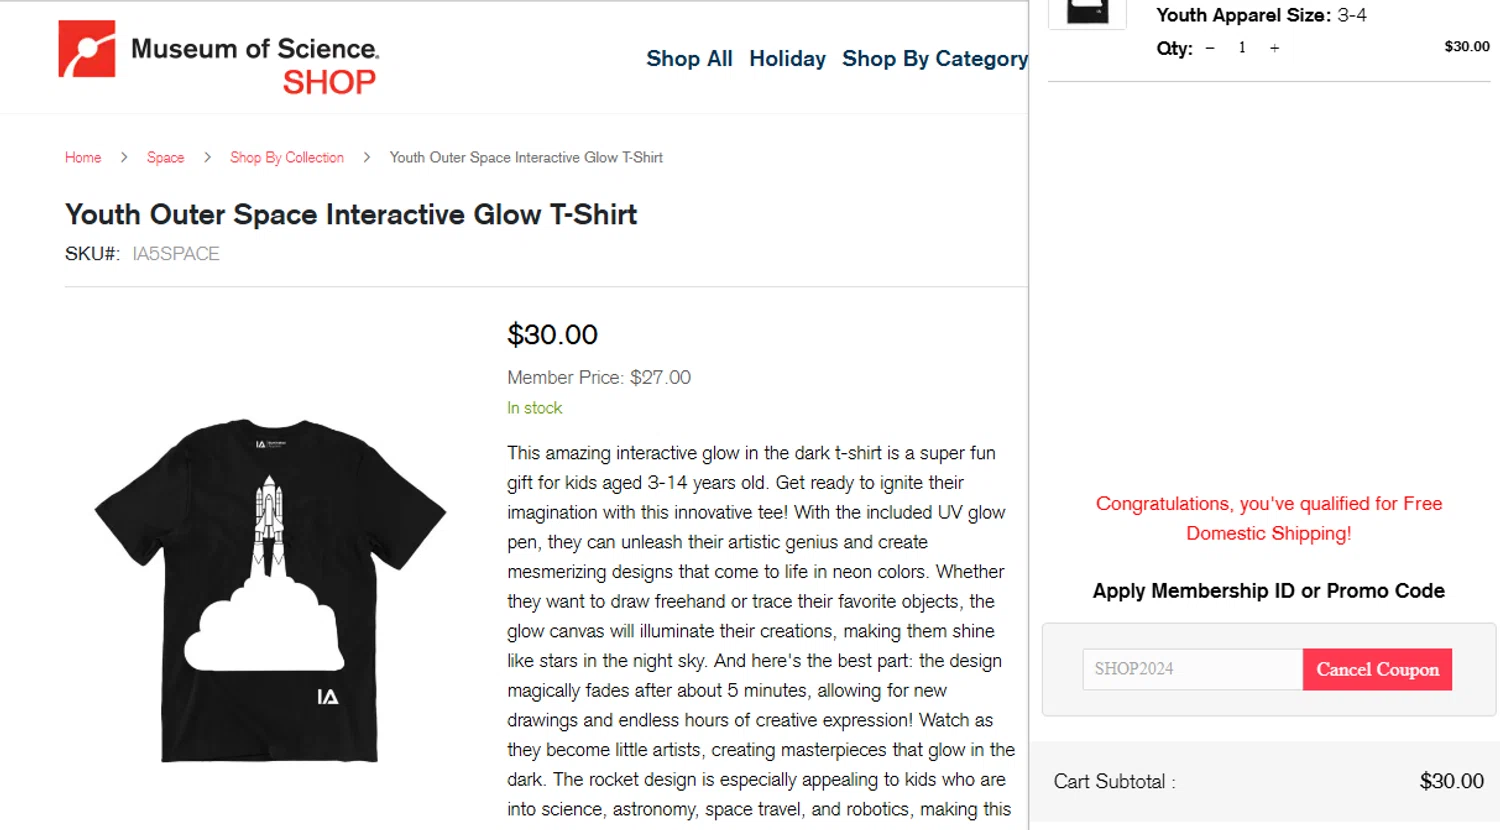This screenshot has width=1500, height=830.
Task: Open the Holiday menu item
Action: pyautogui.click(x=787, y=59)
